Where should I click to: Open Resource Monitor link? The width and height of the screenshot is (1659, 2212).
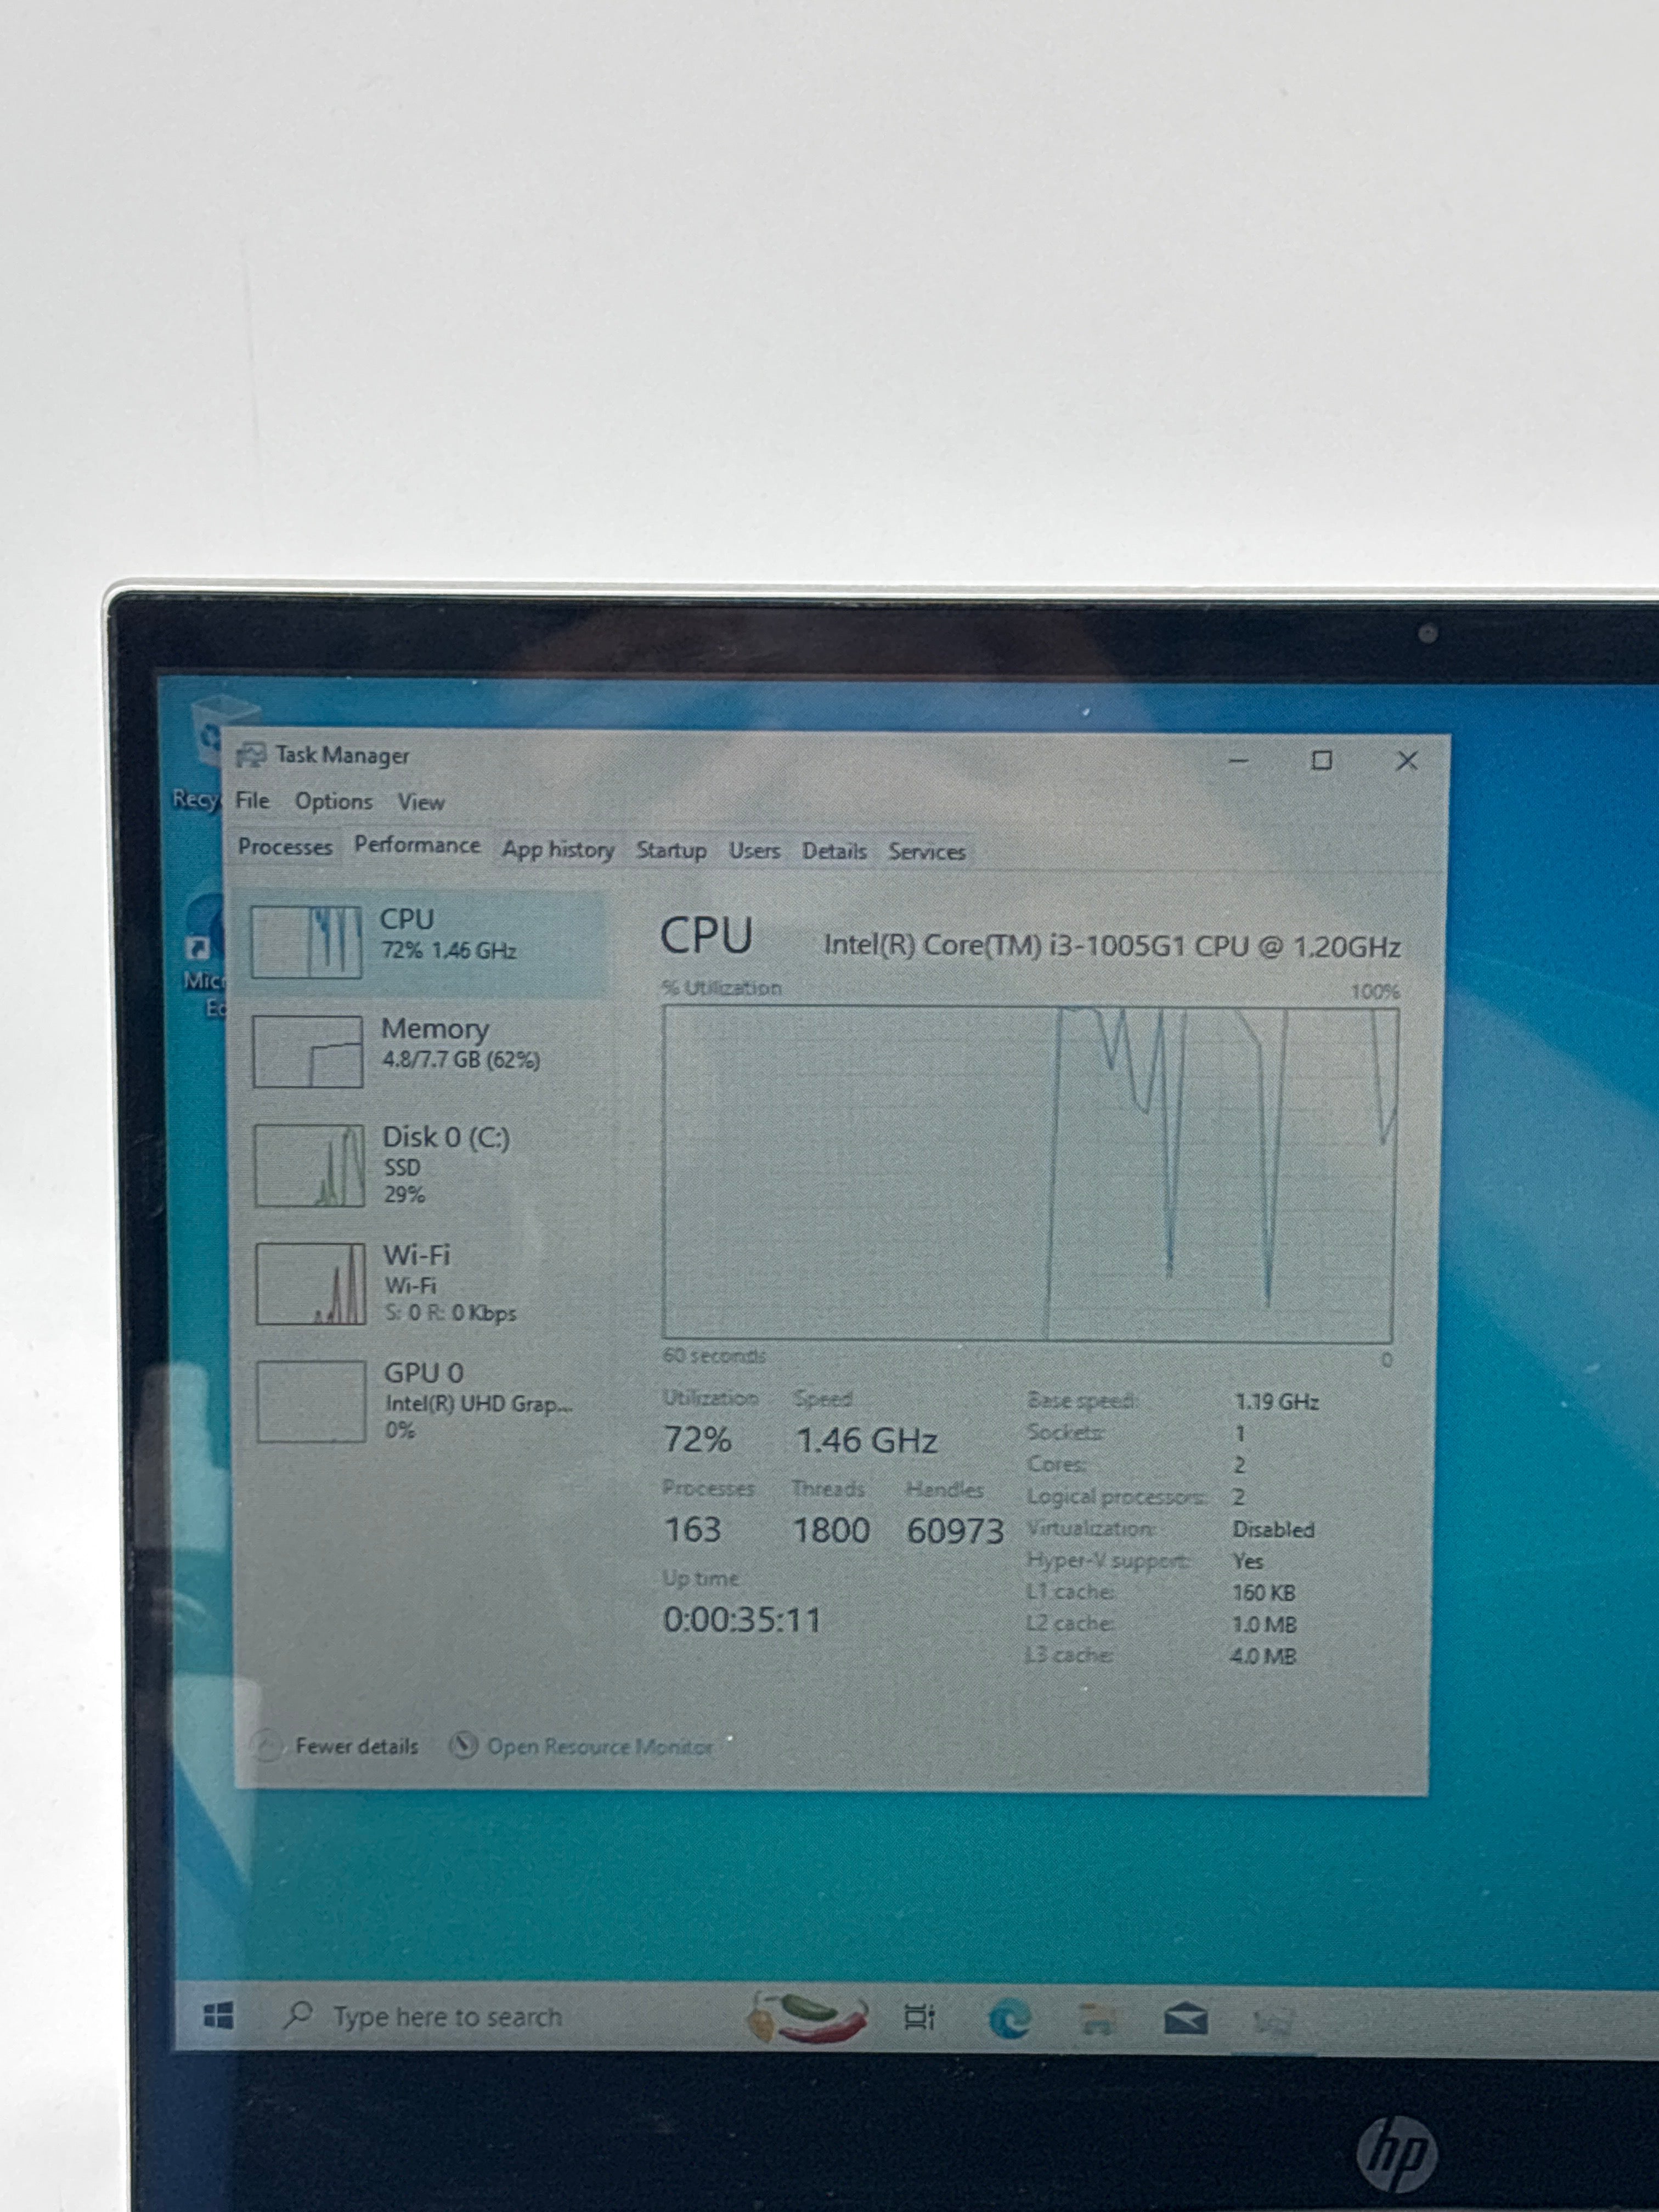(x=599, y=1747)
